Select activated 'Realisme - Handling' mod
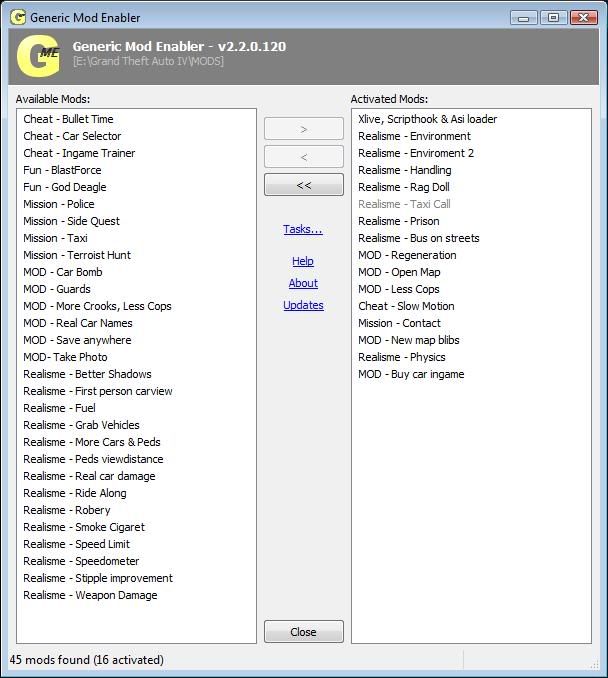This screenshot has width=608, height=678. (x=405, y=170)
